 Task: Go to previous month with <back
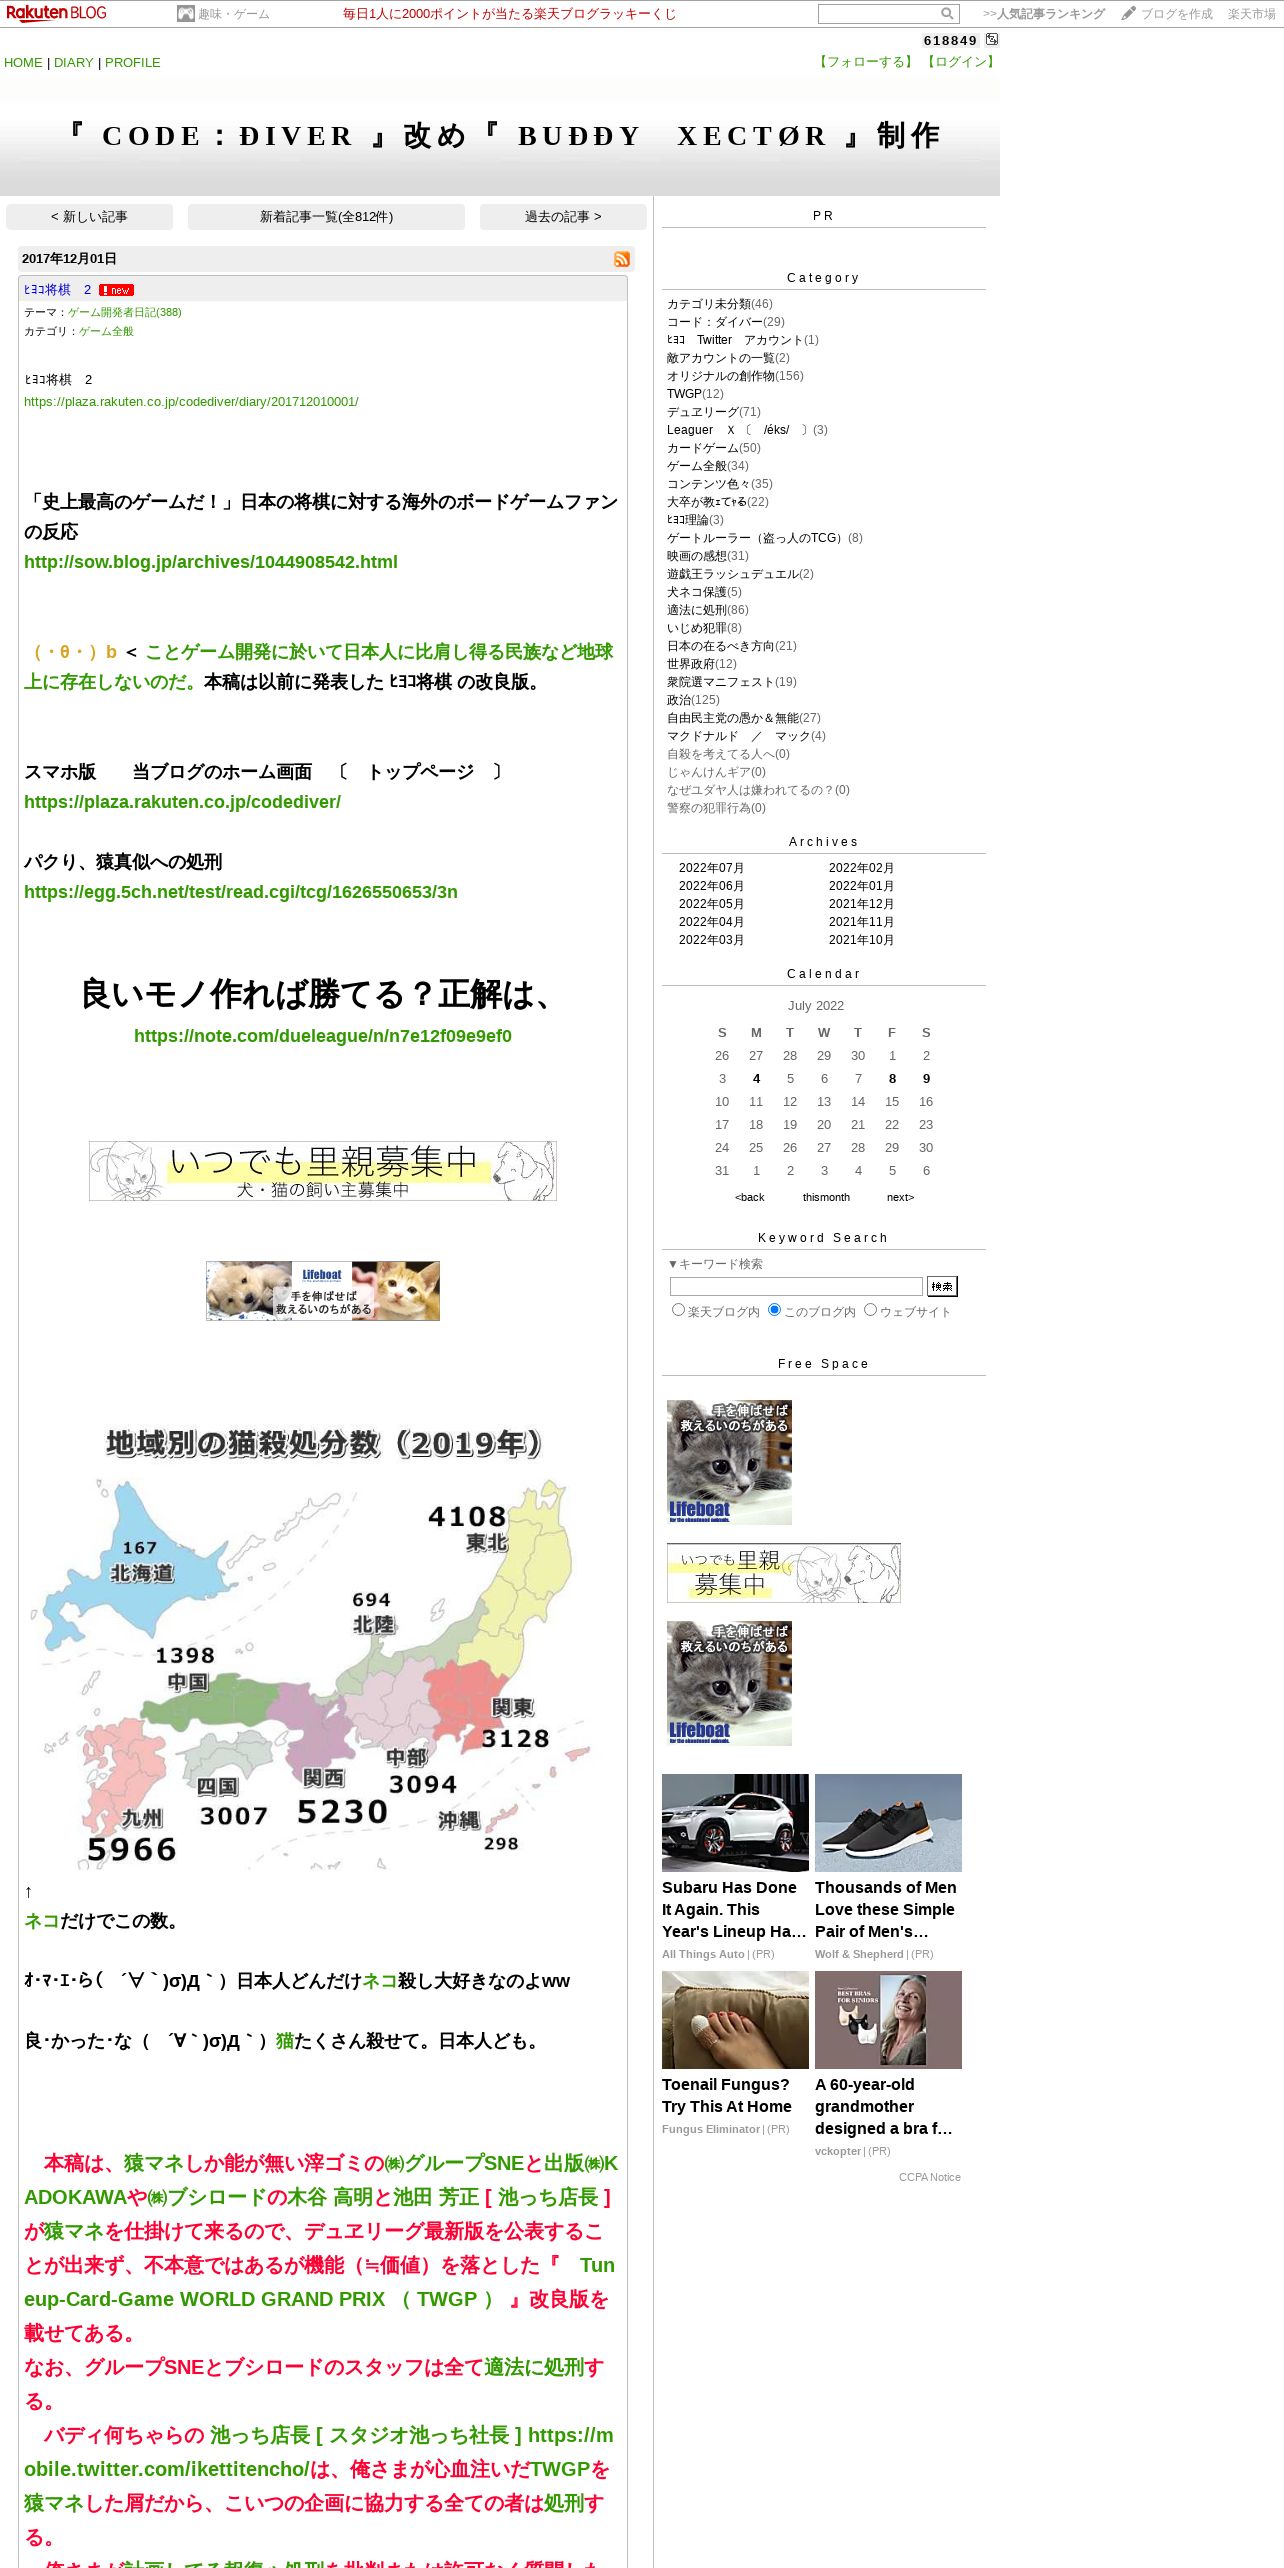tap(749, 1197)
